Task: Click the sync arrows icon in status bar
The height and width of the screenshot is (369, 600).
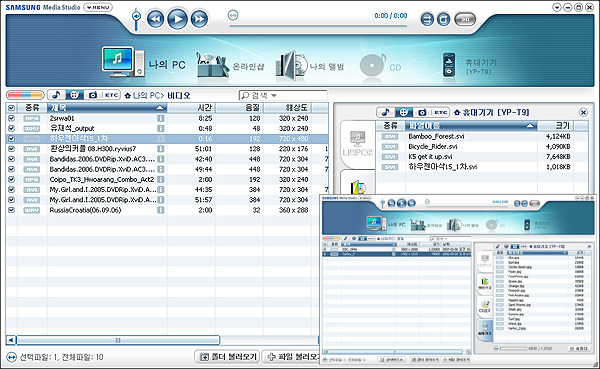Action: point(12,358)
